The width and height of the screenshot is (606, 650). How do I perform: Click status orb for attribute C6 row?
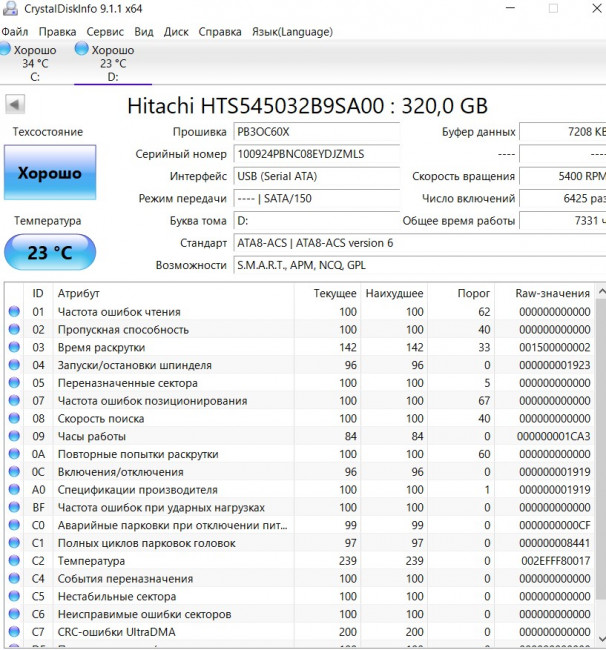point(14,614)
